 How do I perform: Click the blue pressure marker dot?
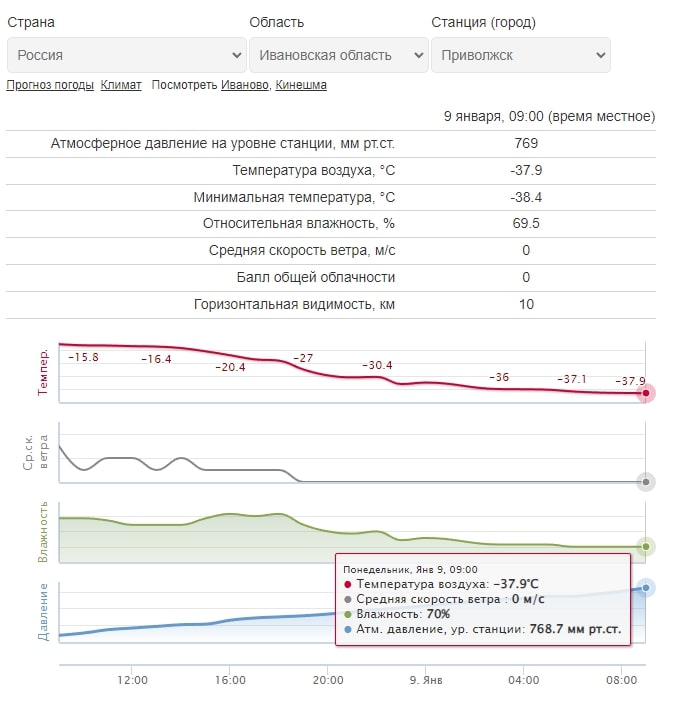click(x=645, y=588)
